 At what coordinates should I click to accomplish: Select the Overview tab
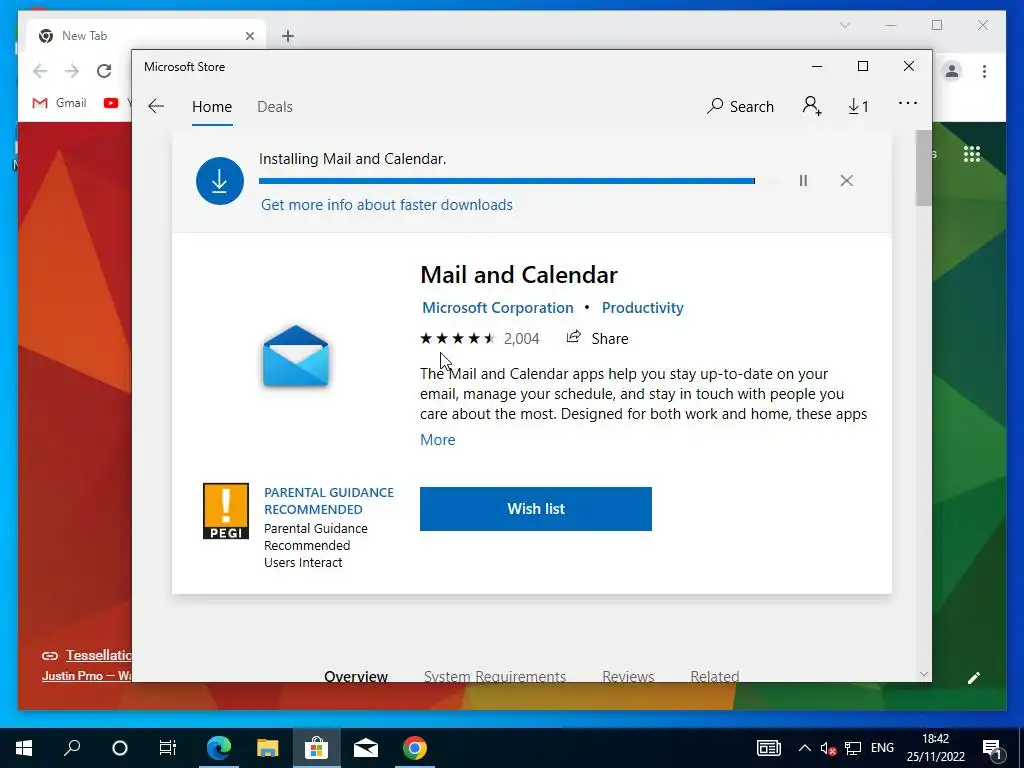[356, 676]
